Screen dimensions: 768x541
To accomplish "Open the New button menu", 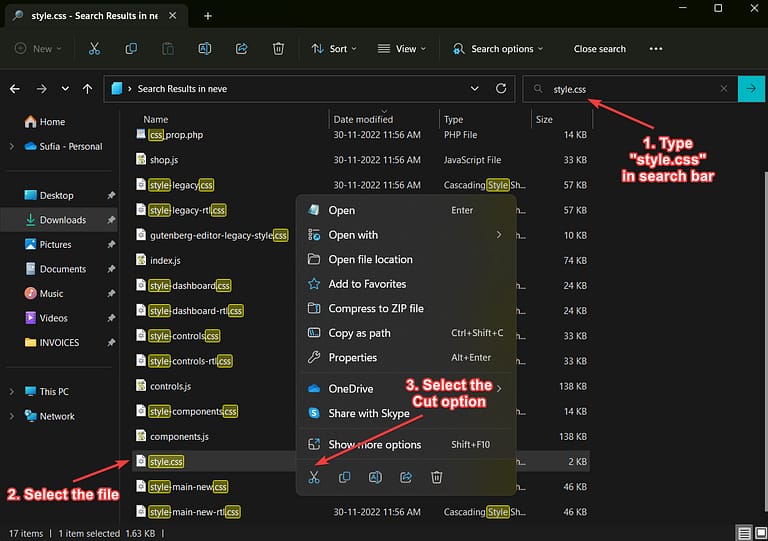I will [x=38, y=49].
